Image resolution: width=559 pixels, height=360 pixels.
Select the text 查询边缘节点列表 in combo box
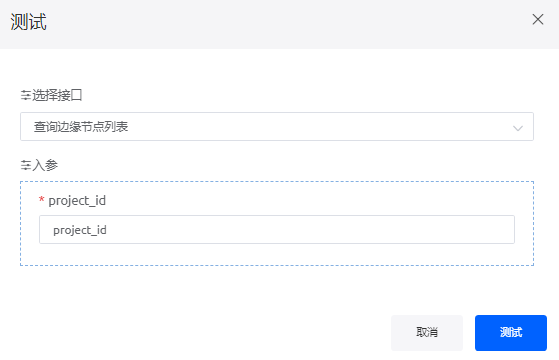point(81,127)
